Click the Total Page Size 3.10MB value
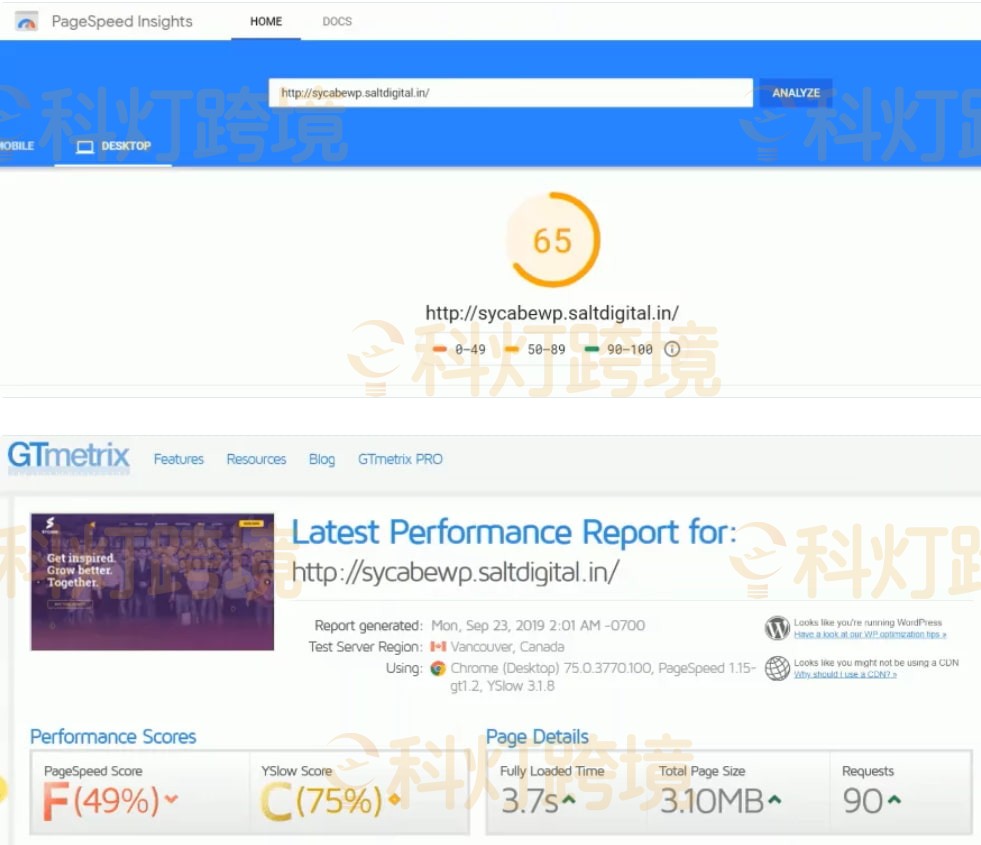Image resolution: width=981 pixels, height=845 pixels. tap(712, 801)
